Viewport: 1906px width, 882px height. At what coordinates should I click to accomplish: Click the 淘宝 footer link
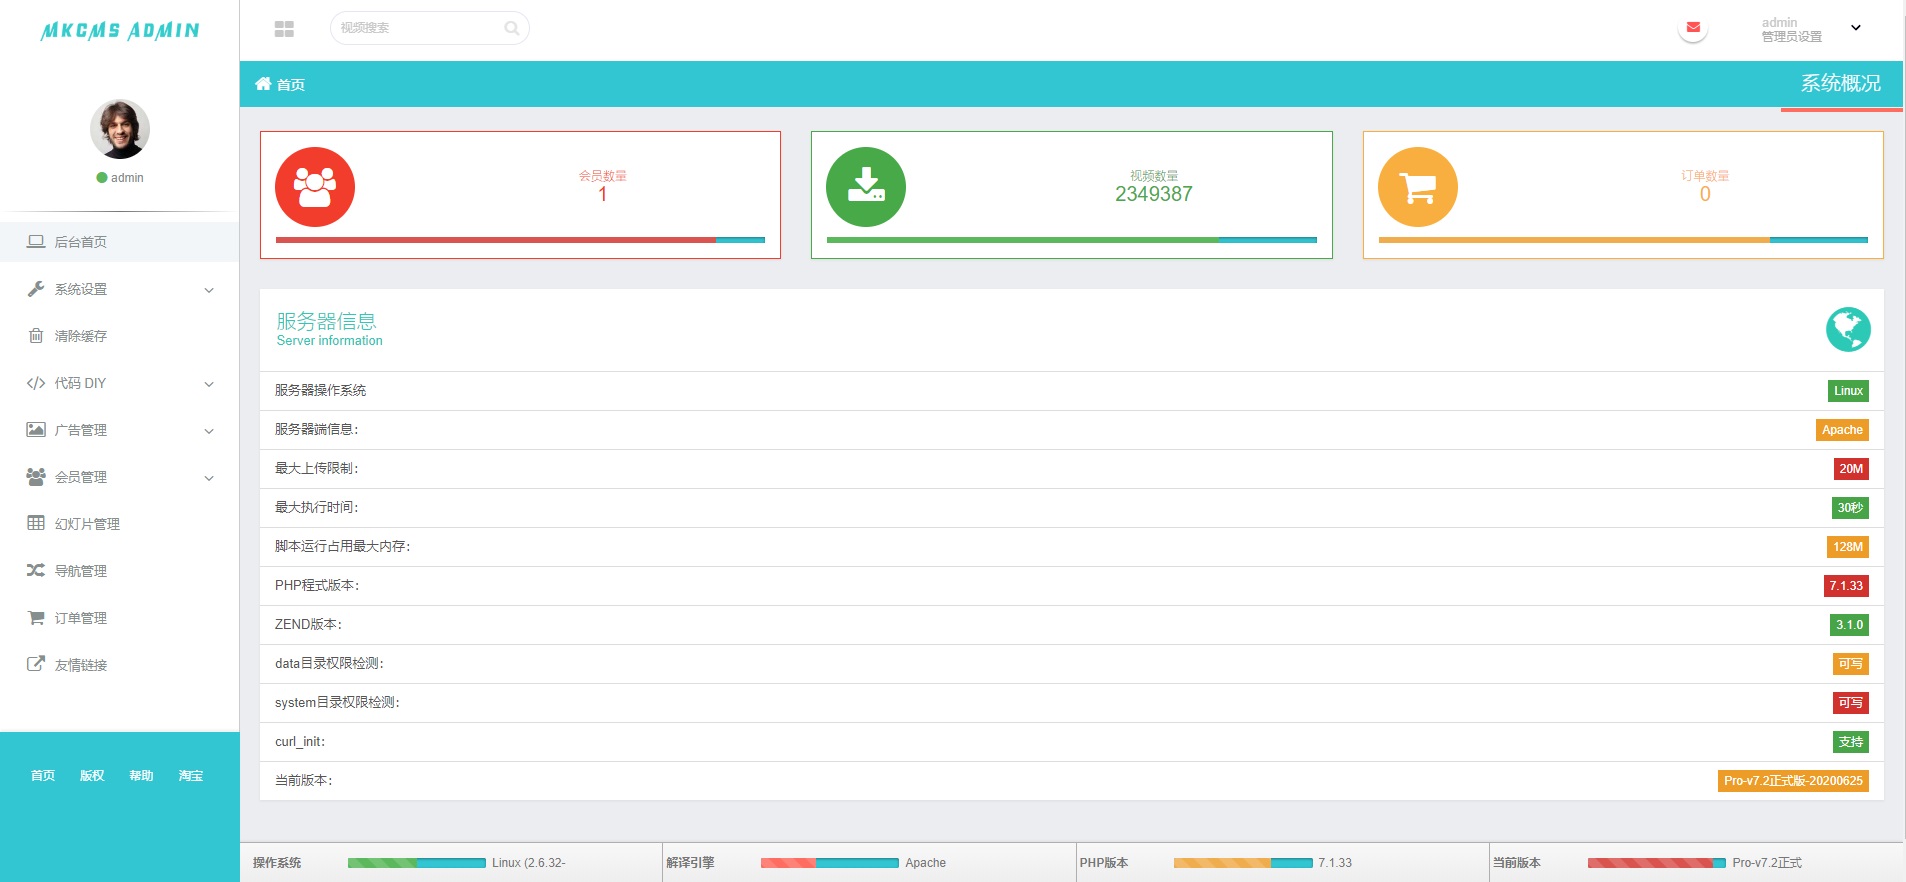pyautogui.click(x=191, y=776)
